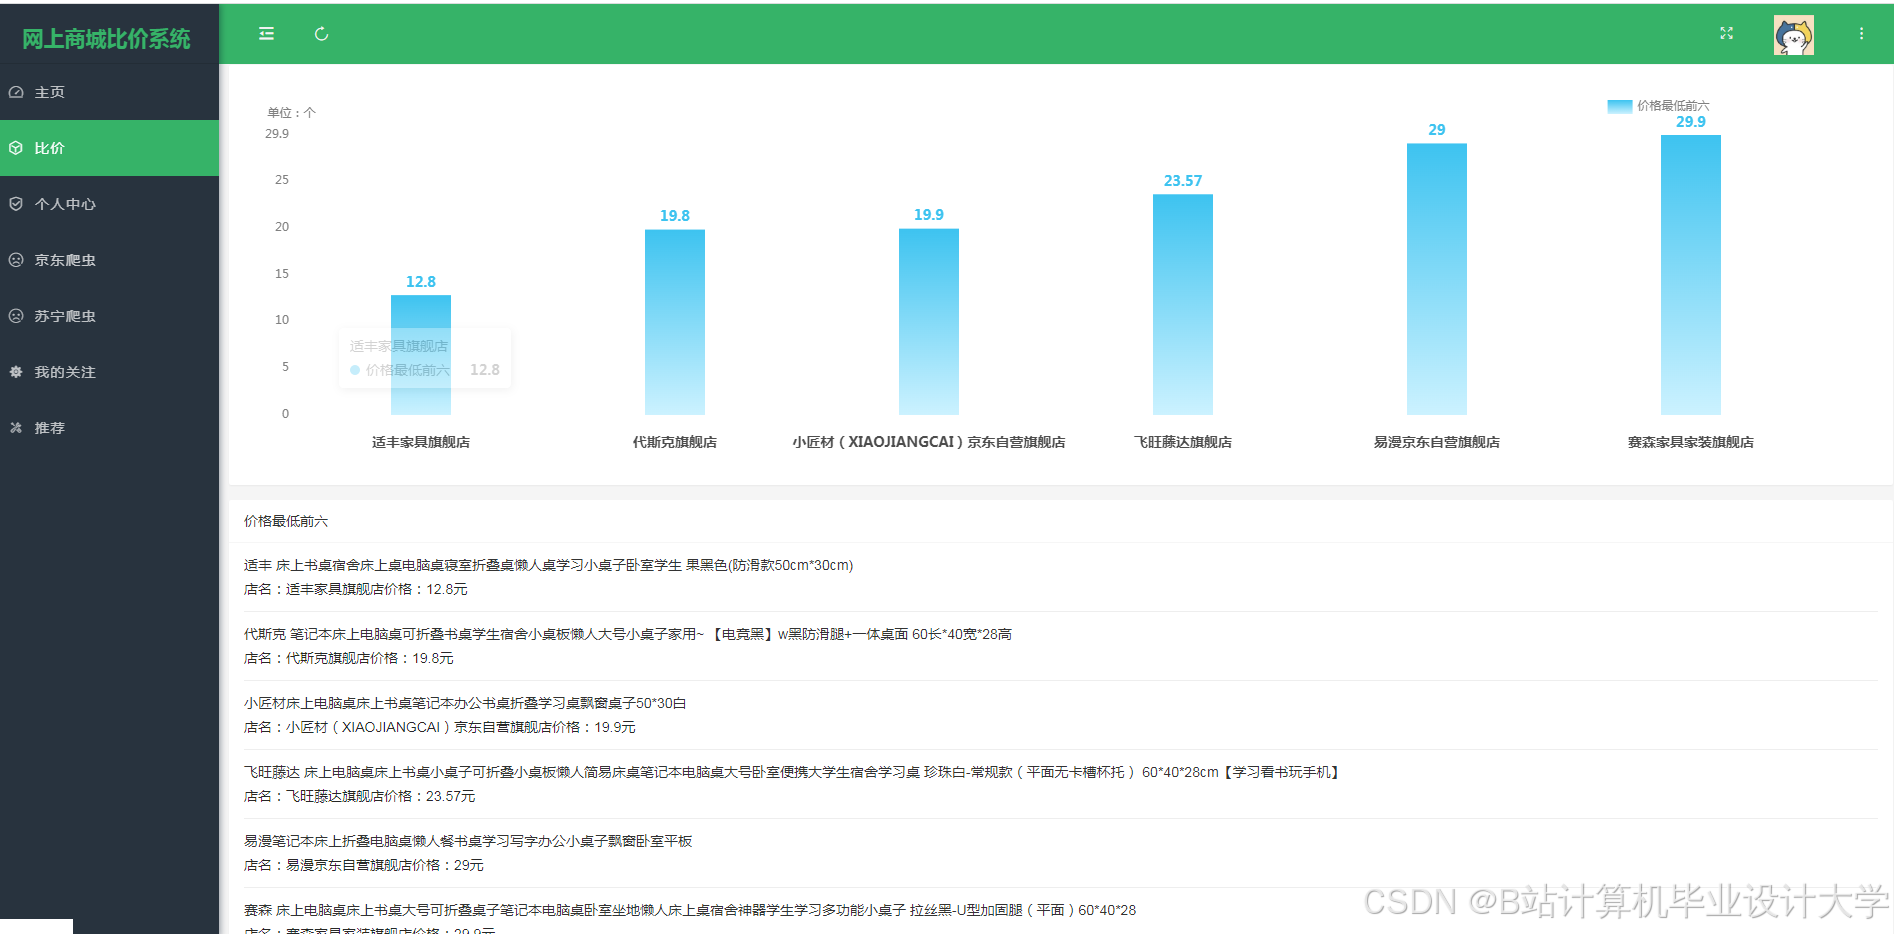This screenshot has height=934, width=1894.
Task: Click the 比价 cube icon in the sidebar
Action: (16, 148)
